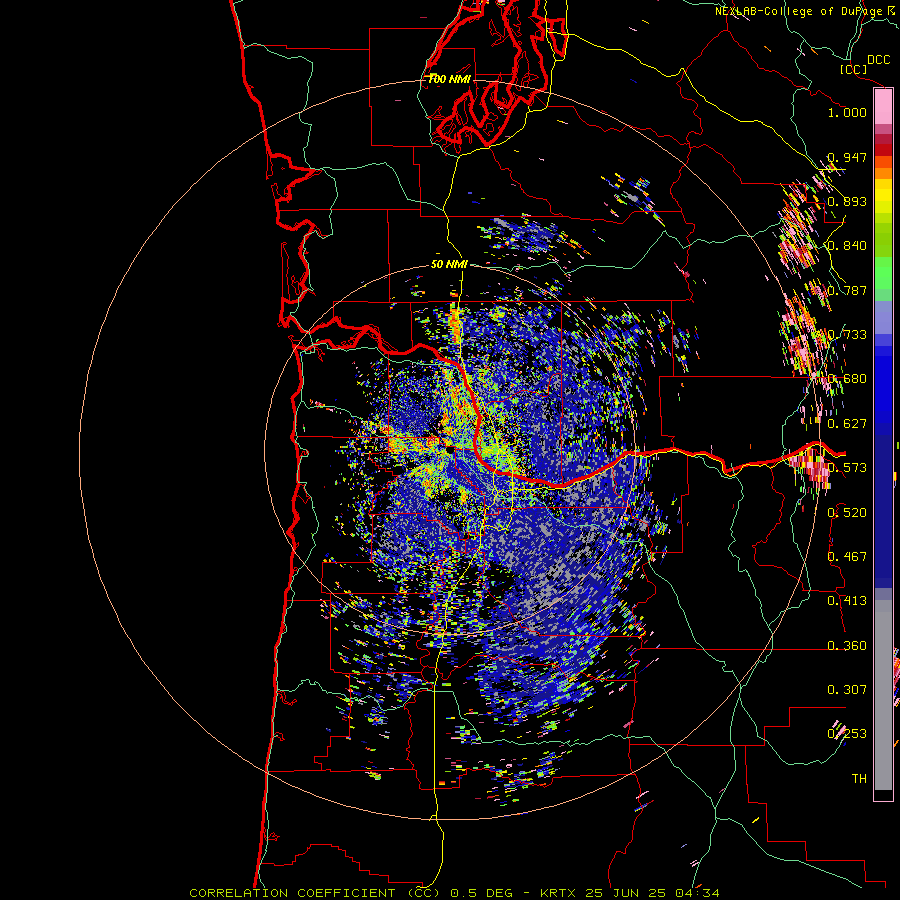Click the 0.787 value on the color scale
The width and height of the screenshot is (900, 900).
click(x=847, y=290)
